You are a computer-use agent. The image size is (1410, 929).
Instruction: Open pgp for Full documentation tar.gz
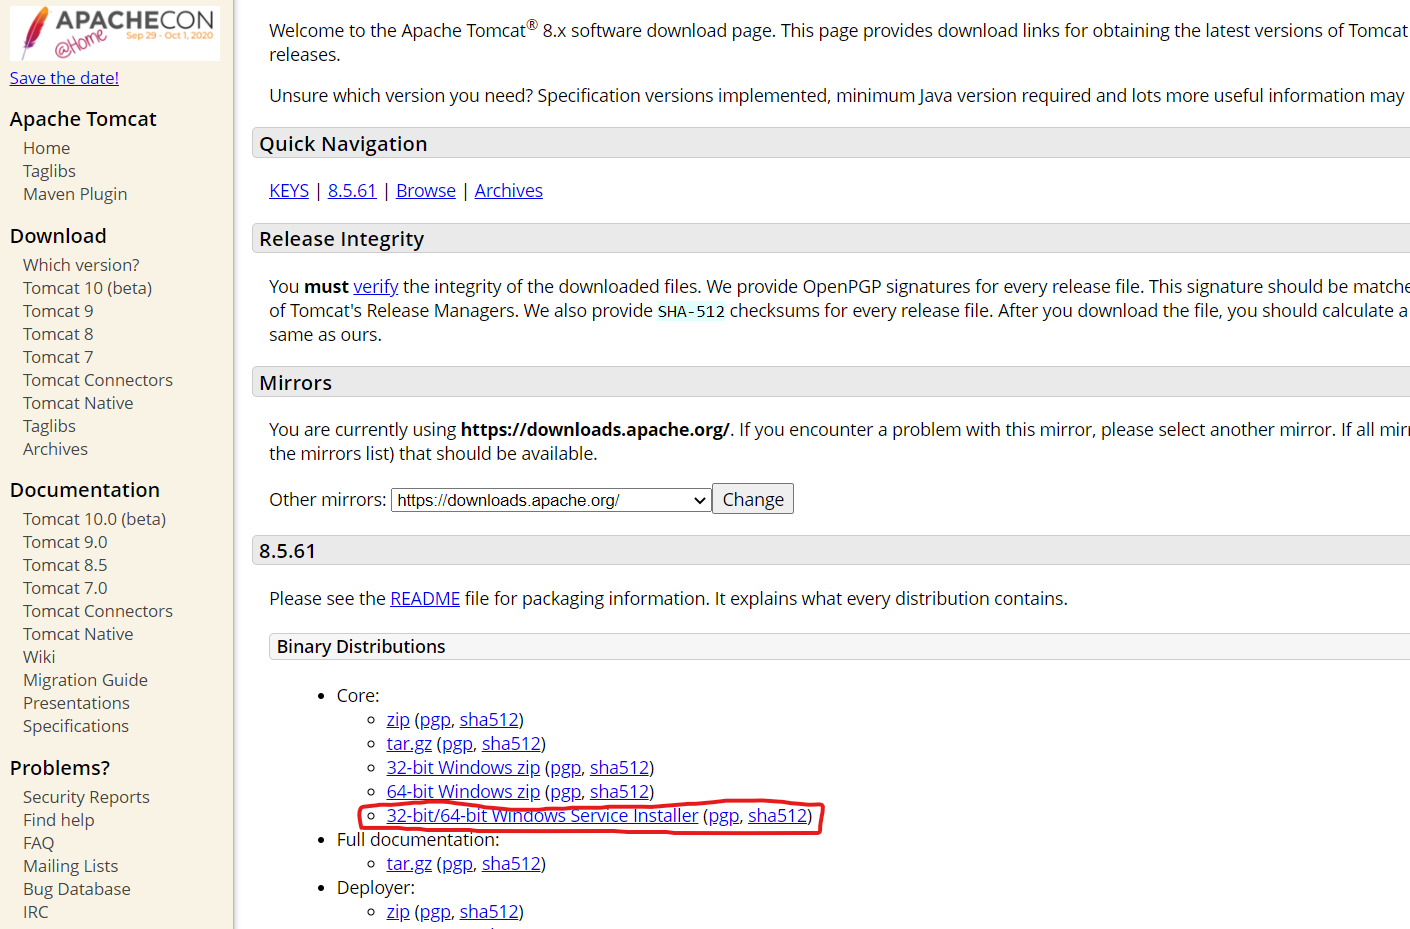tap(457, 864)
